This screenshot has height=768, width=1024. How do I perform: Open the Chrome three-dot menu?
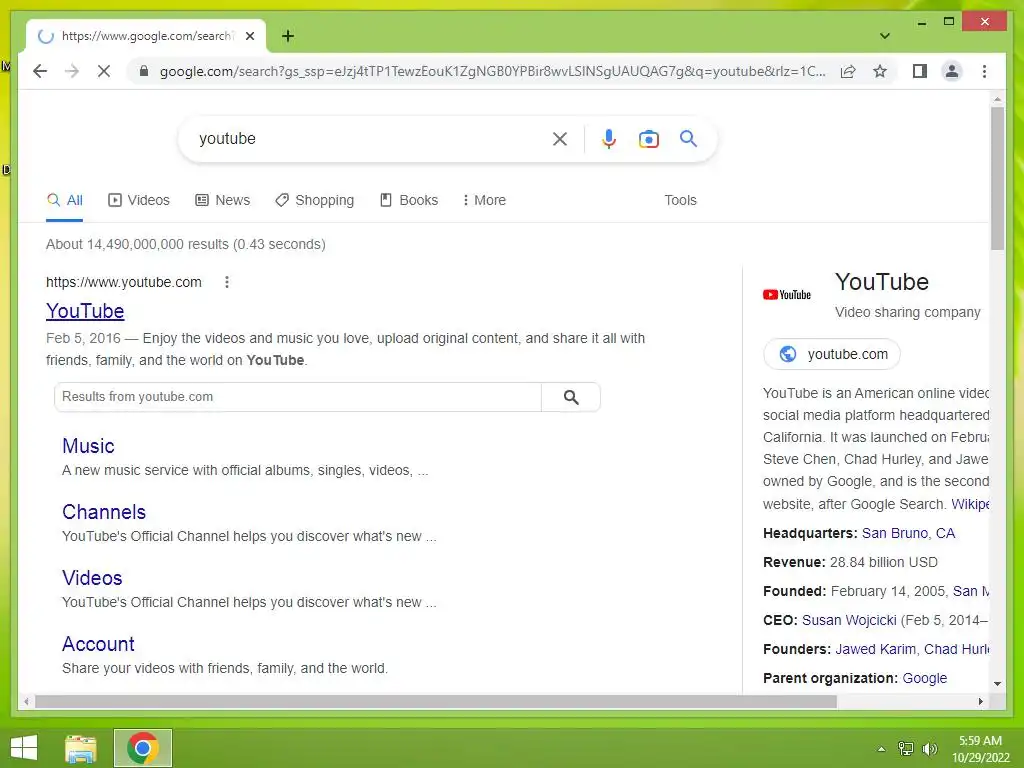[x=984, y=71]
